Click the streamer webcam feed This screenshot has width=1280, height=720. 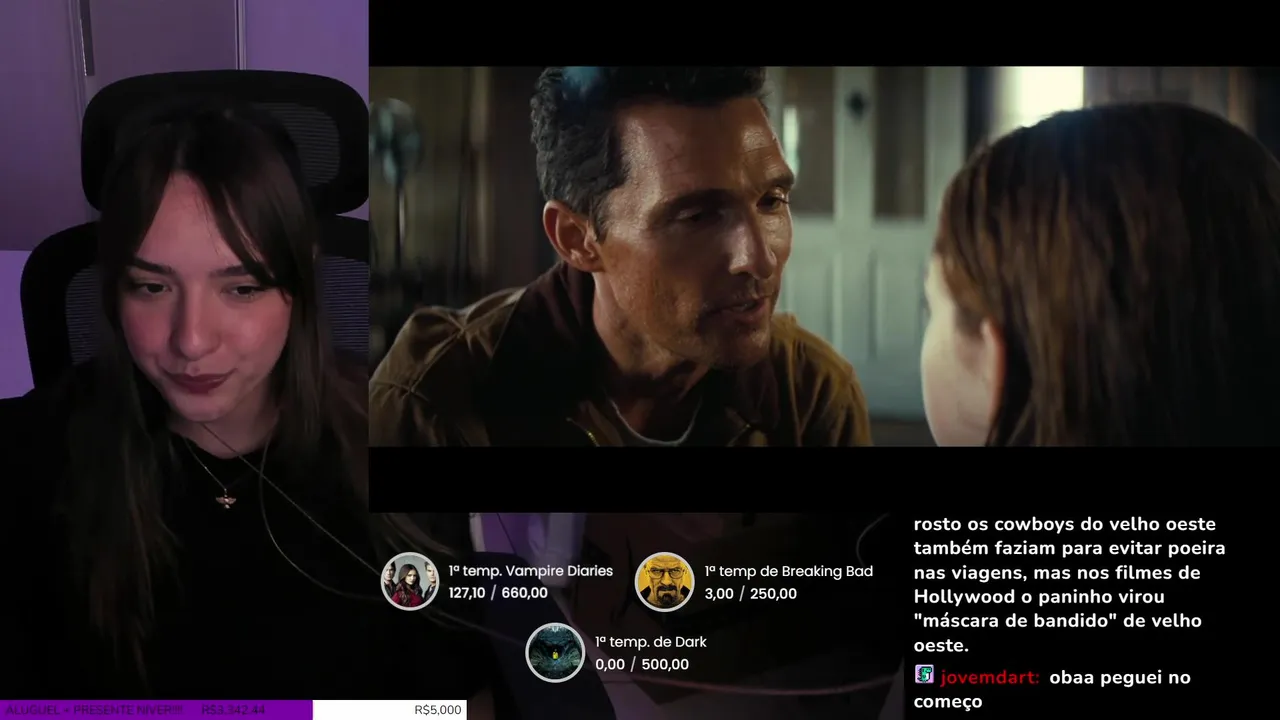[x=184, y=350]
